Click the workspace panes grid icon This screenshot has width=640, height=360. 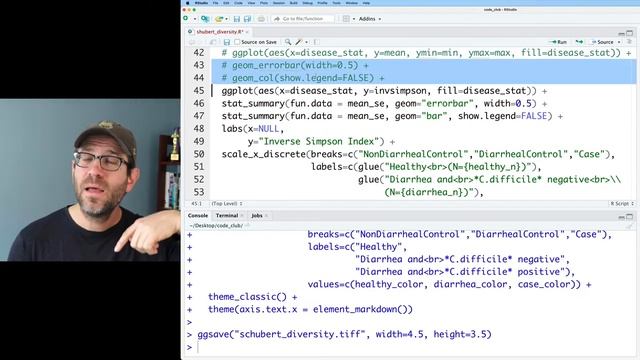[346, 19]
